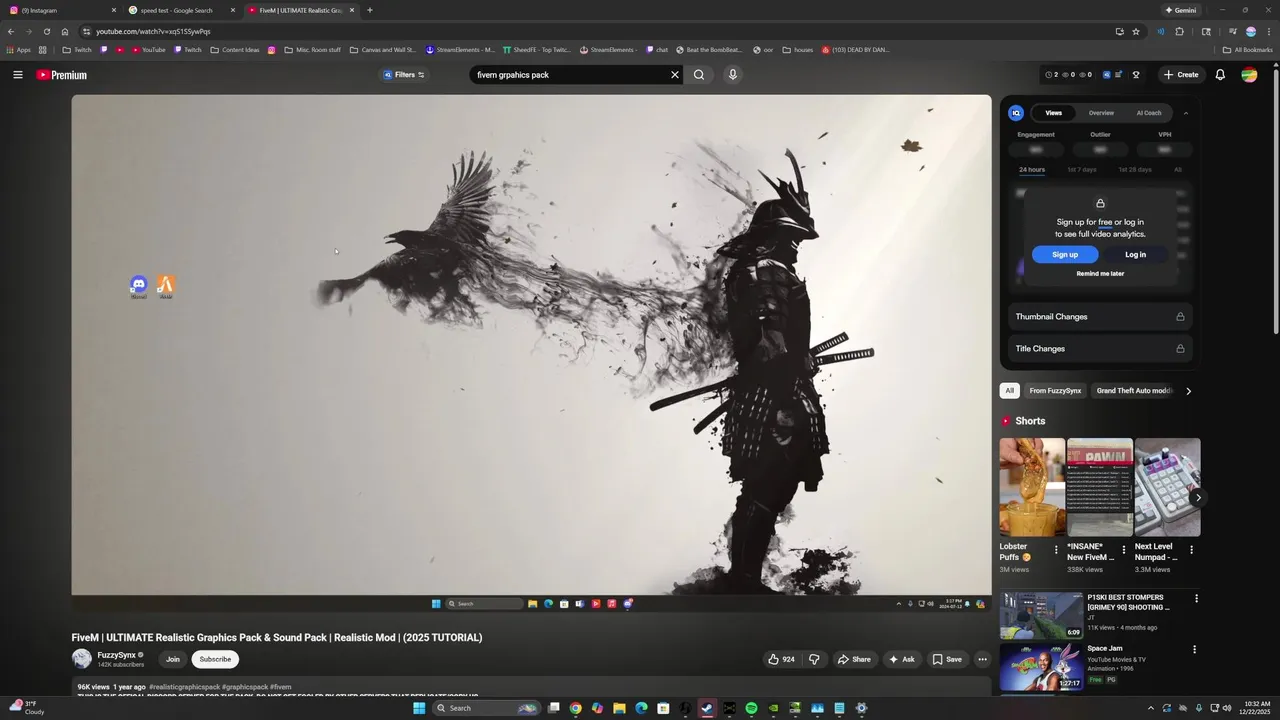Select the '24 hours' time range
Viewport: 1280px width, 720px height.
pyautogui.click(x=1032, y=170)
